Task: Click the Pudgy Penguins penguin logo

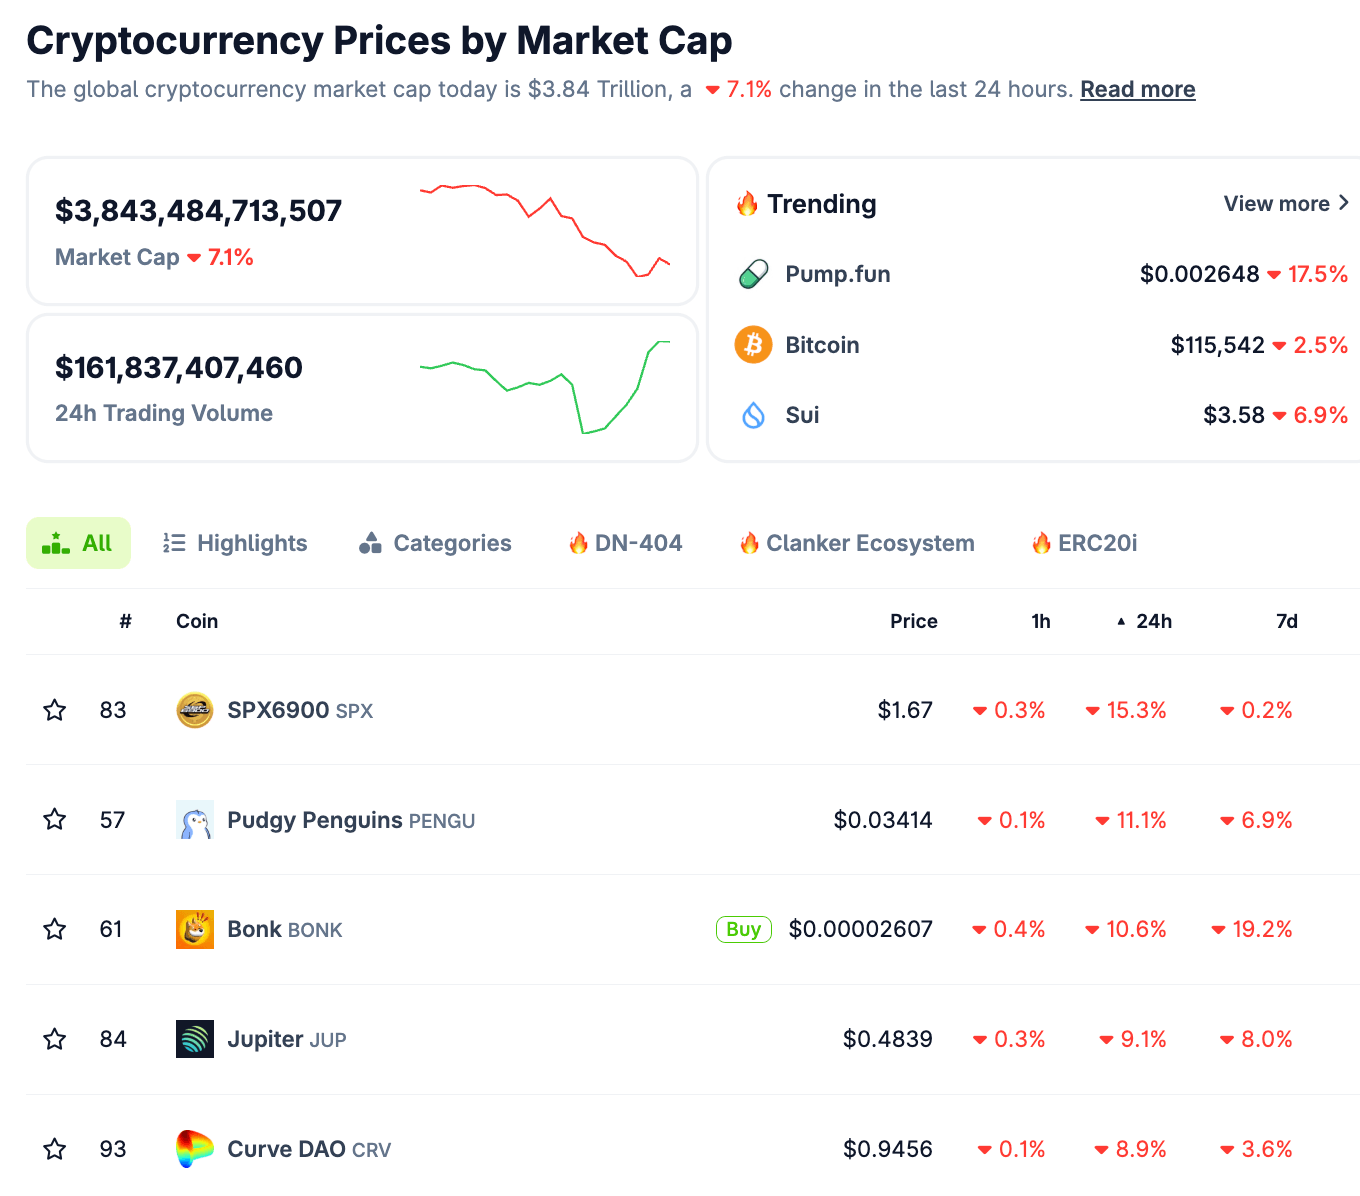Action: [x=195, y=820]
